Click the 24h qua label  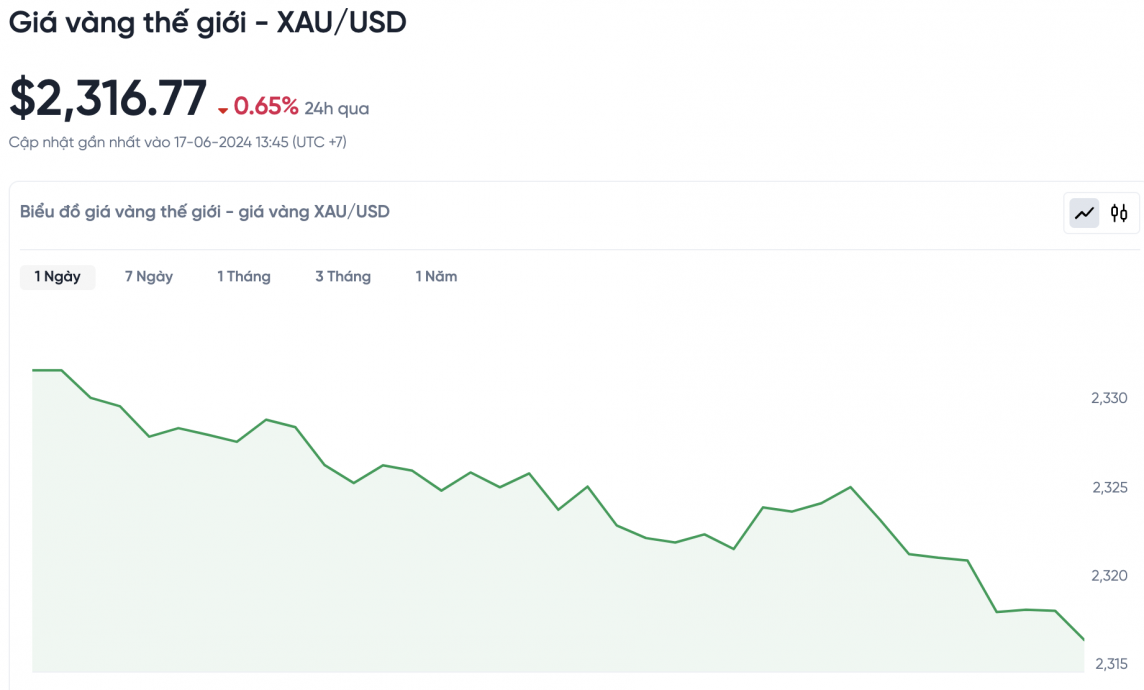click(337, 108)
